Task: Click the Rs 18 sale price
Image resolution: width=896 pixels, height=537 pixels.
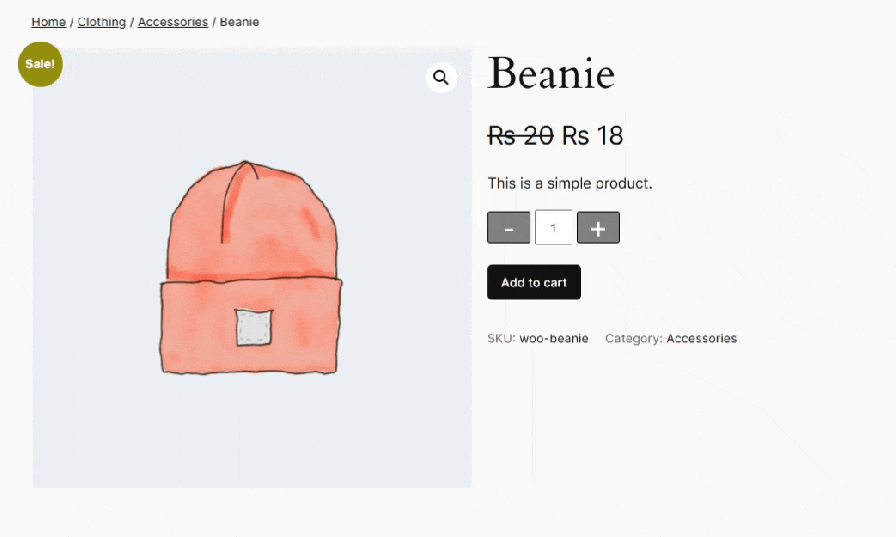Action: click(x=592, y=135)
